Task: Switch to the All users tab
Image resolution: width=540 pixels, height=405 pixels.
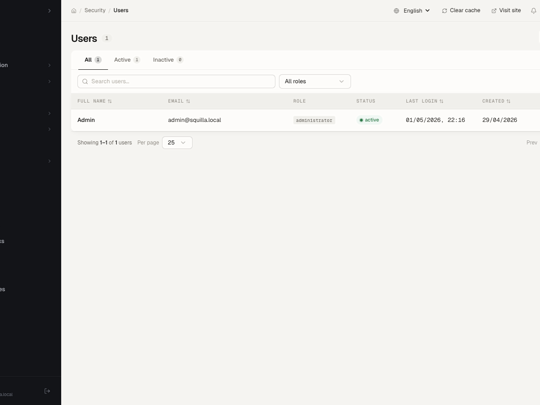Action: (93, 60)
